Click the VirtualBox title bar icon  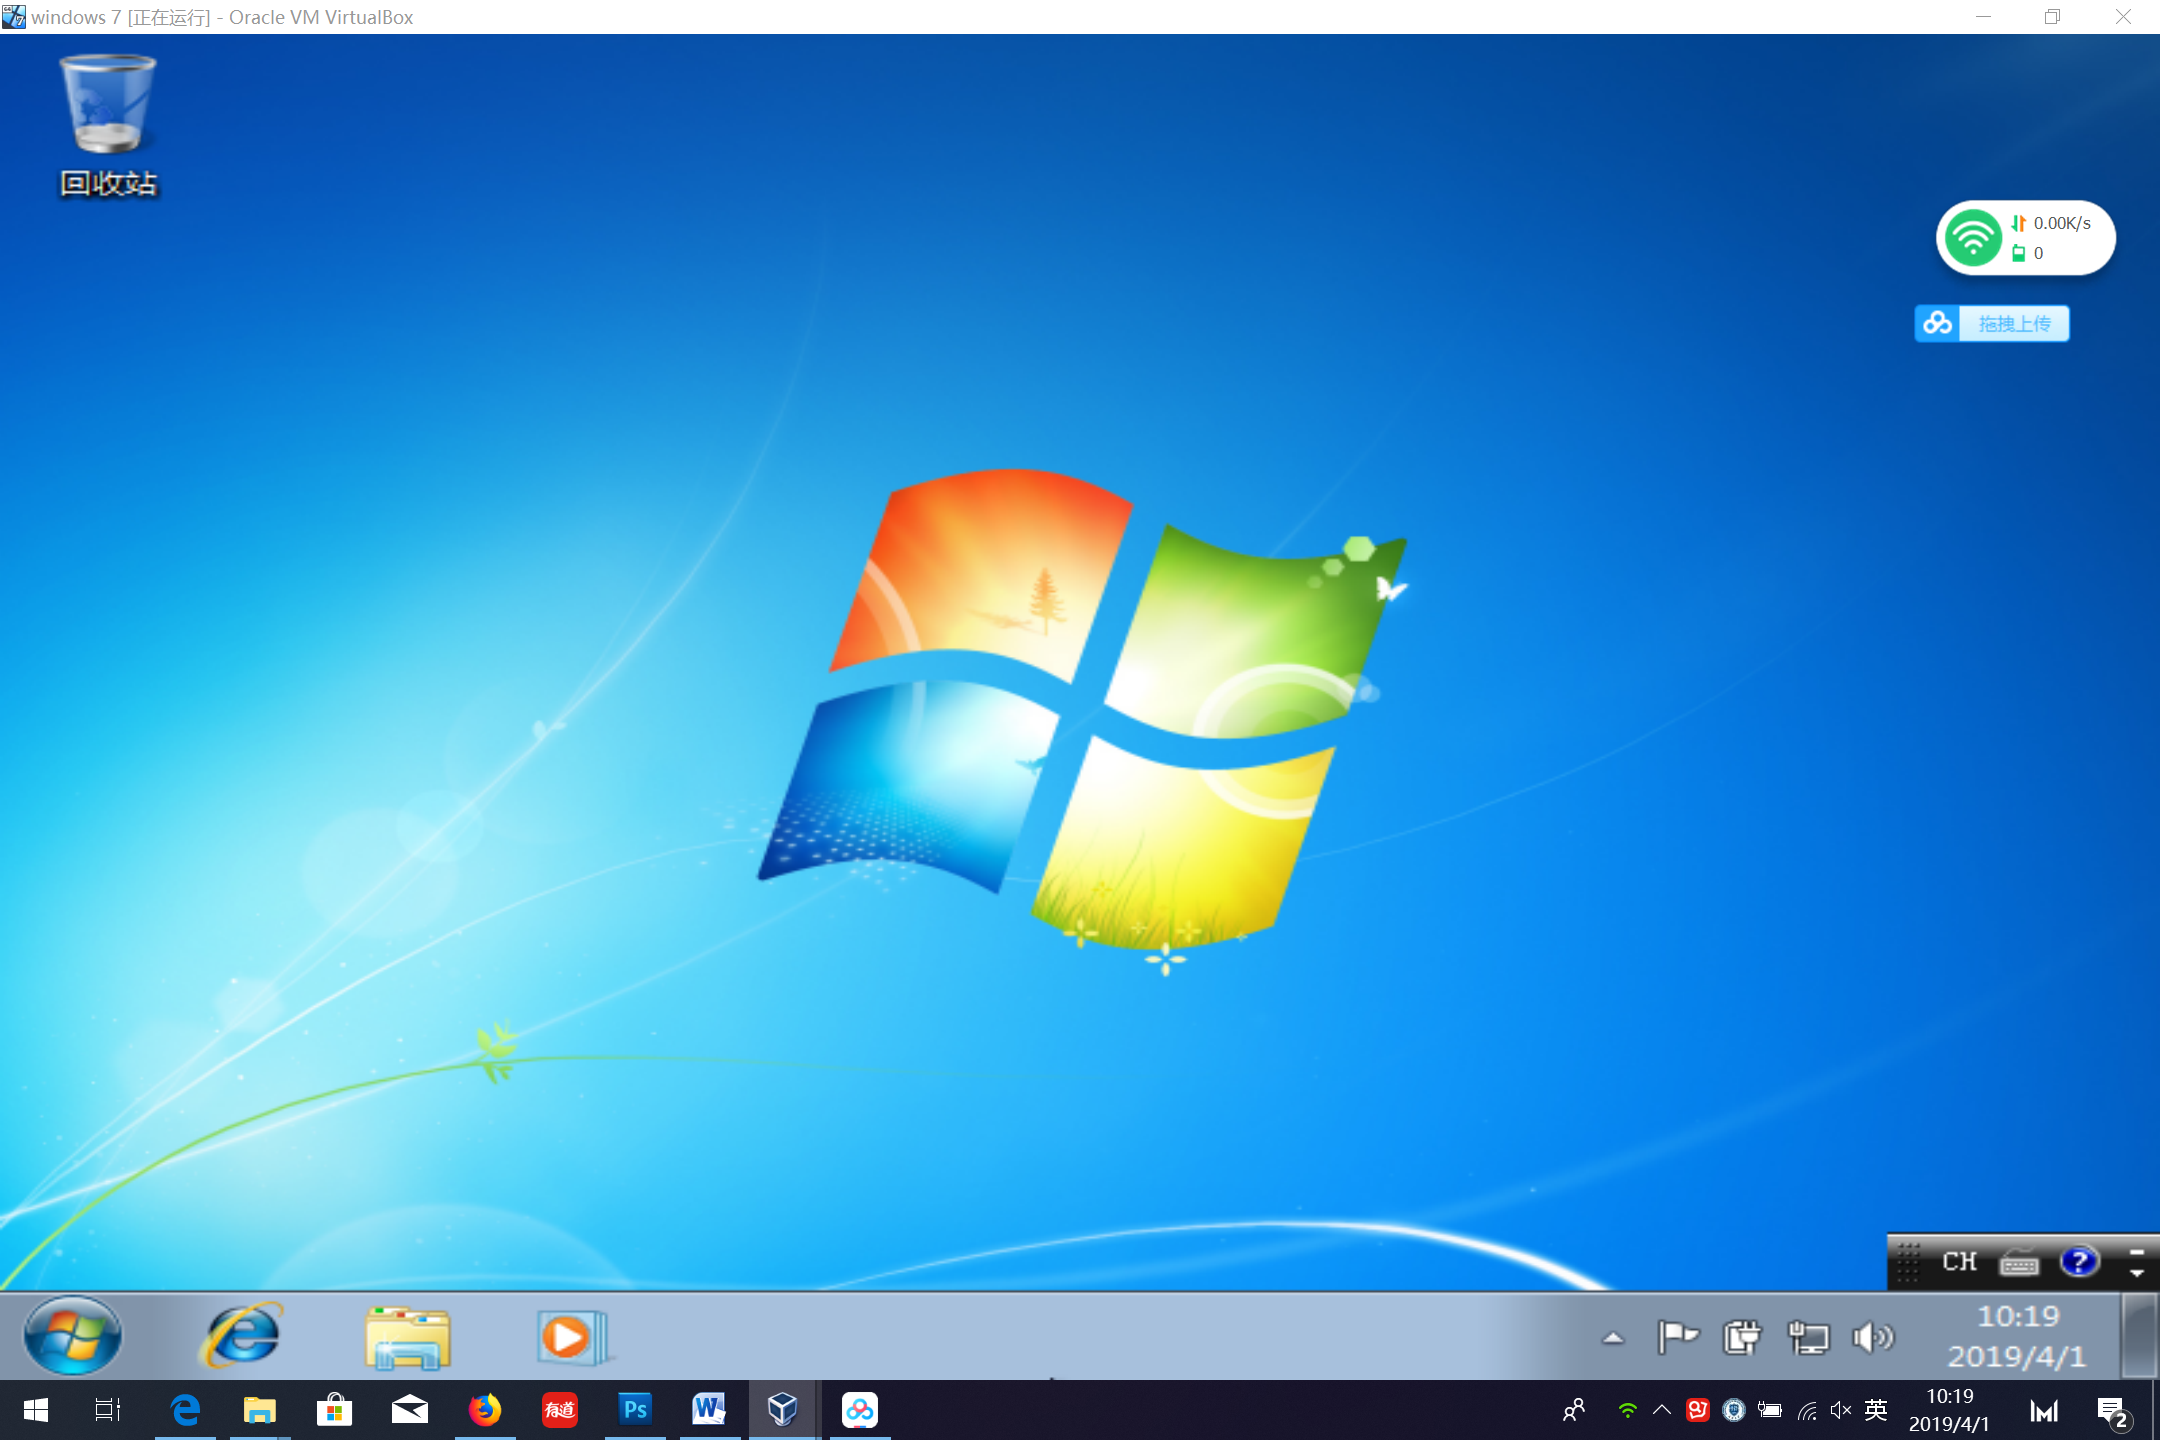pos(14,17)
